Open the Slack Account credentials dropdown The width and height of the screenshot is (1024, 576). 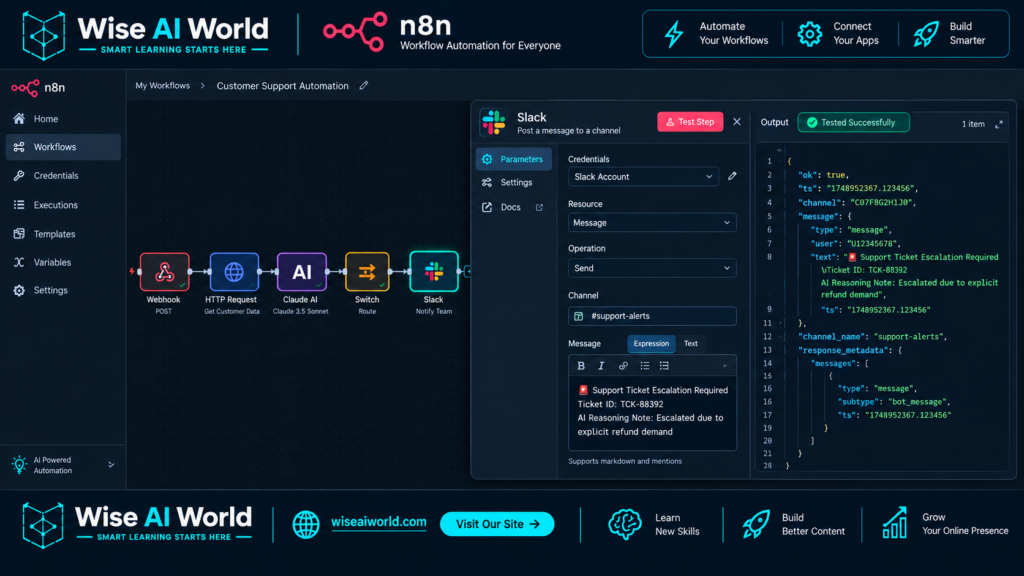(643, 176)
